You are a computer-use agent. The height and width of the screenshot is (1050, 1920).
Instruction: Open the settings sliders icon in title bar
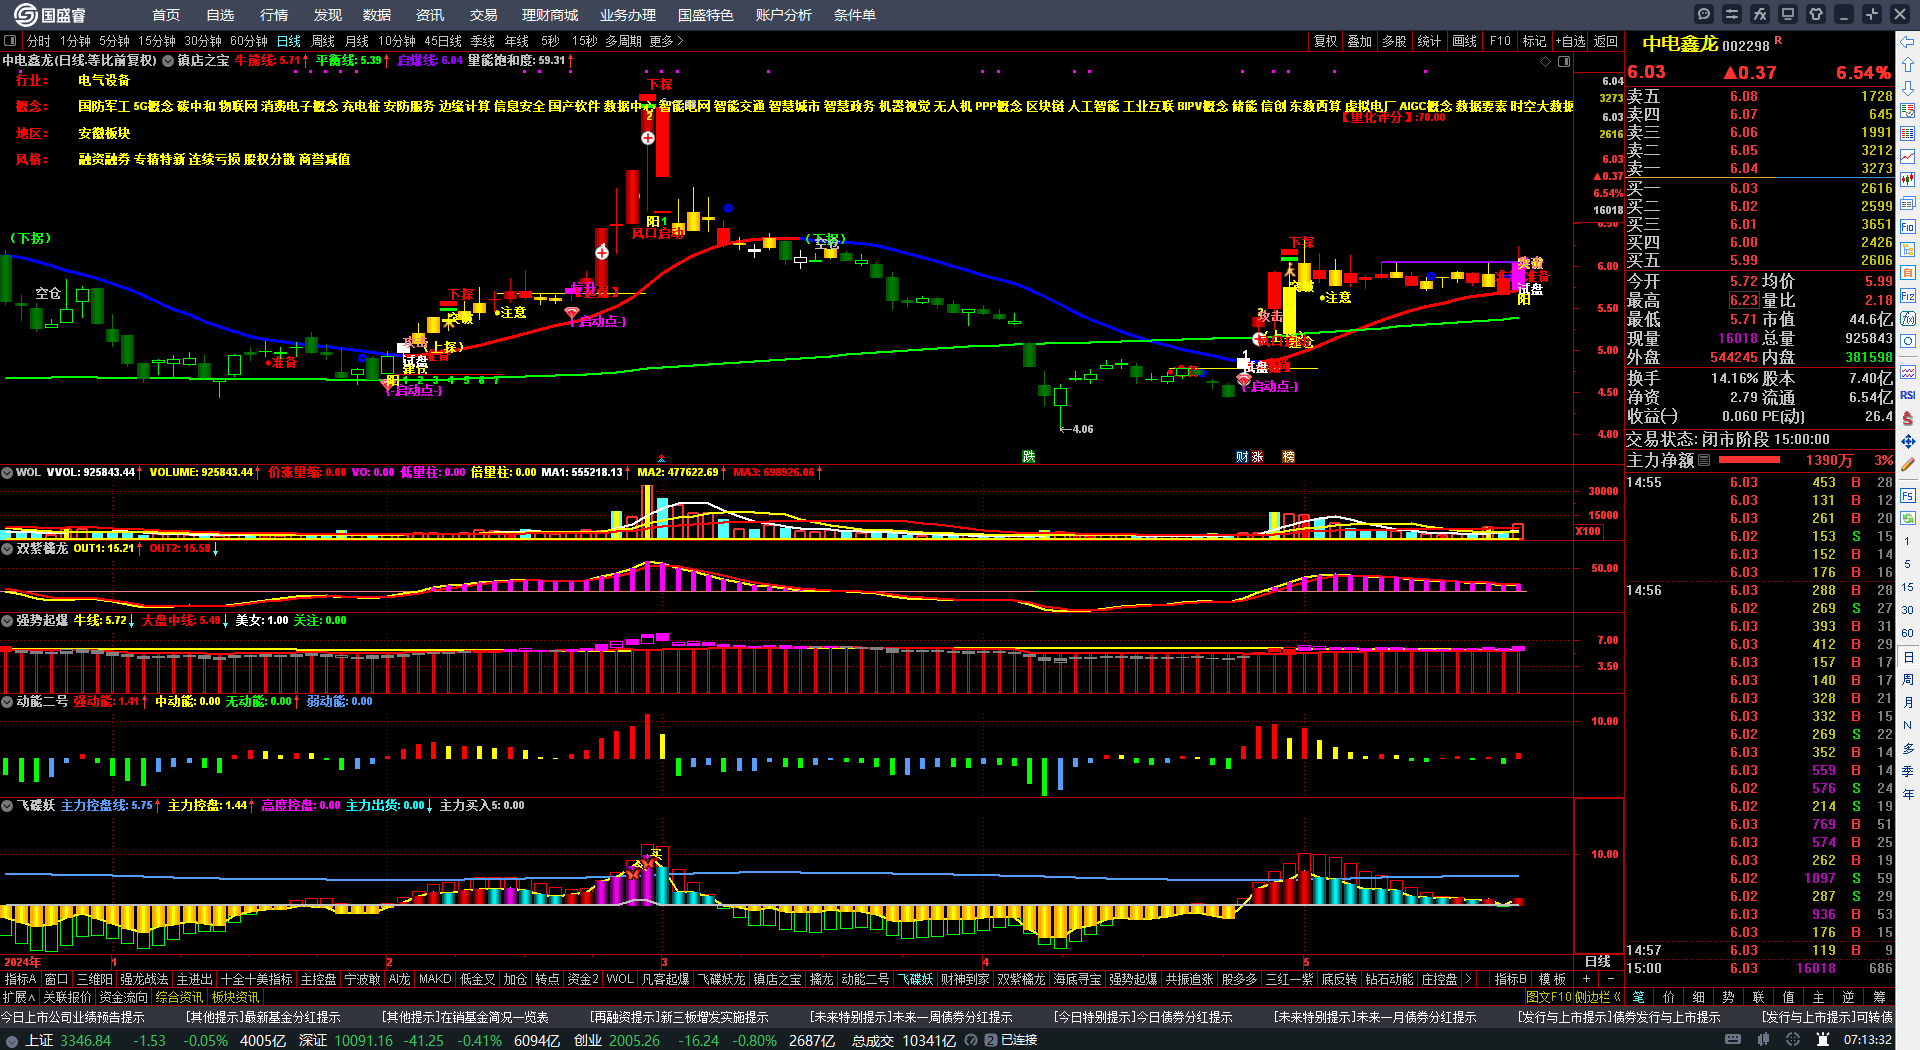1732,14
